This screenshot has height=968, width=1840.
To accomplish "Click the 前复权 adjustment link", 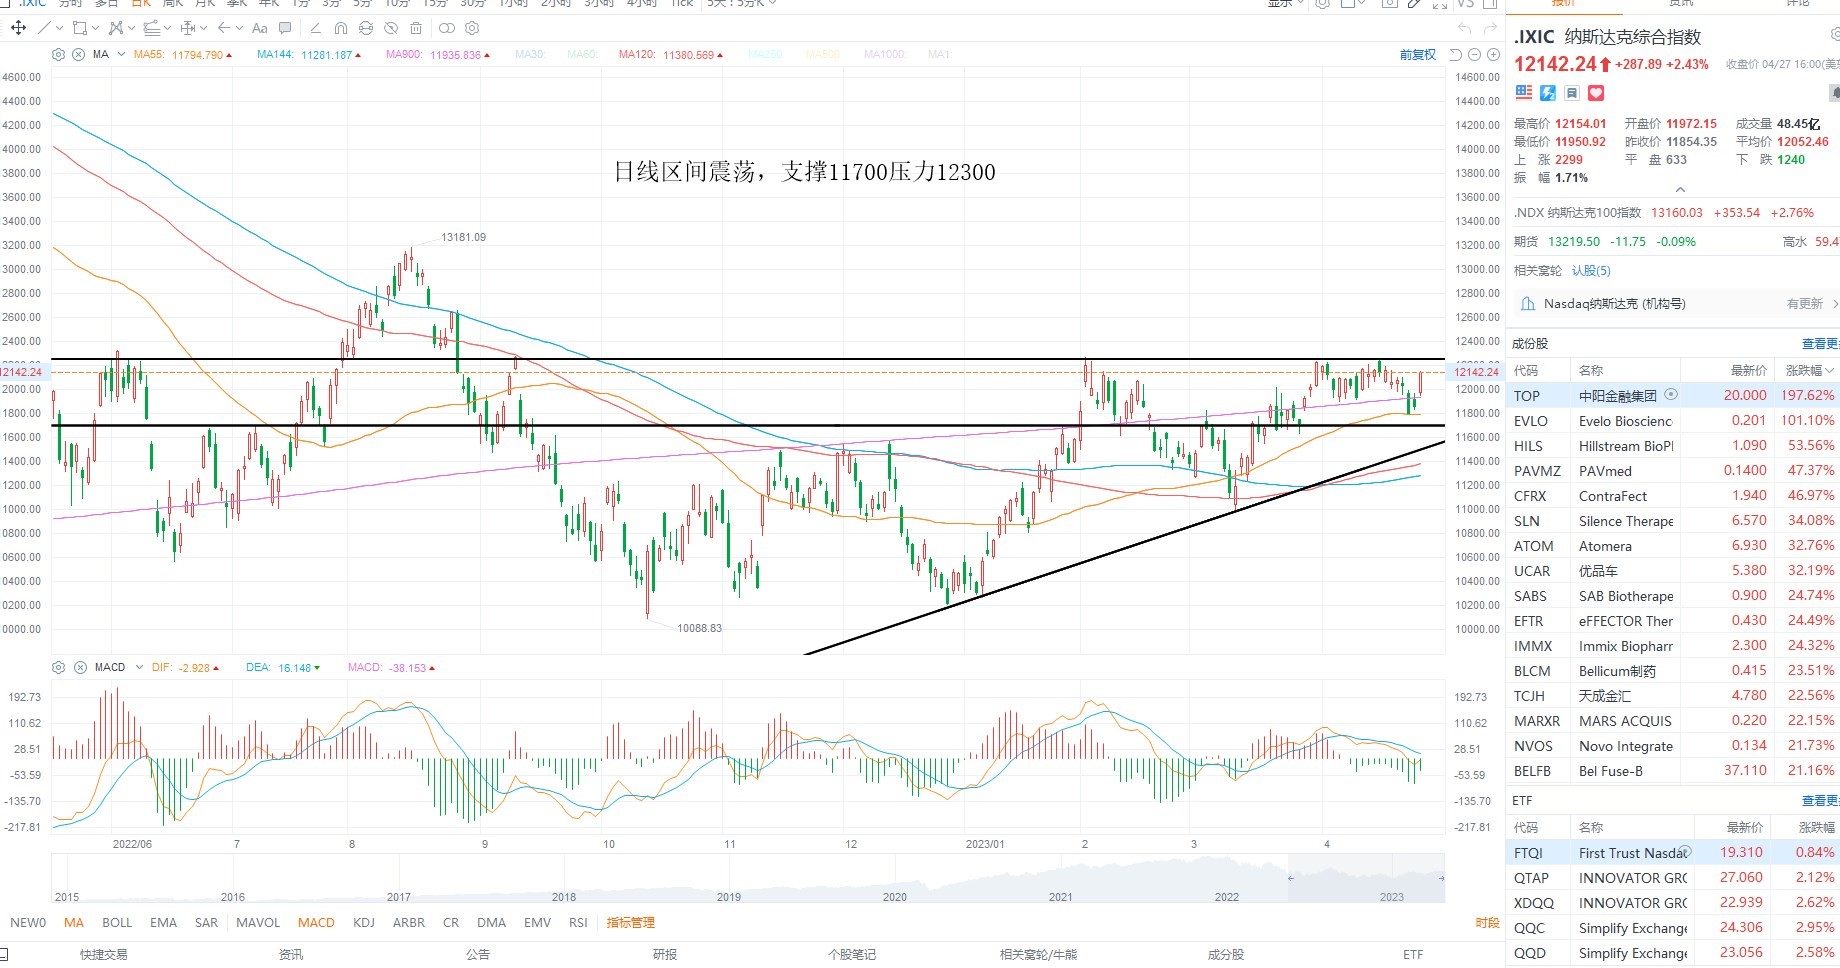I will (x=1417, y=55).
